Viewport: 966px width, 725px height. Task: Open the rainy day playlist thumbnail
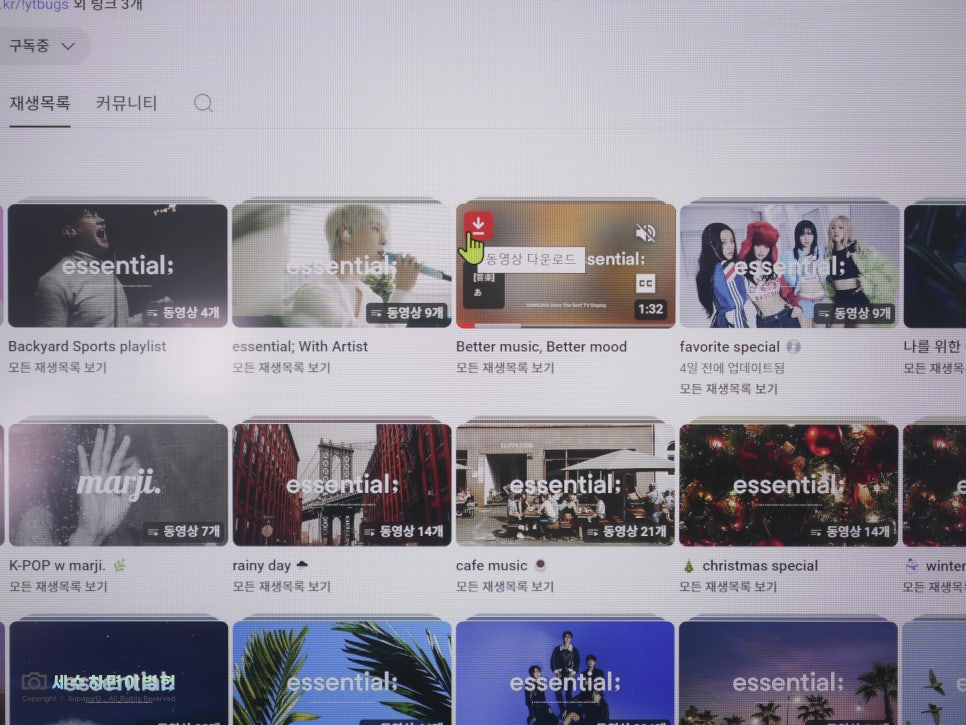(341, 485)
